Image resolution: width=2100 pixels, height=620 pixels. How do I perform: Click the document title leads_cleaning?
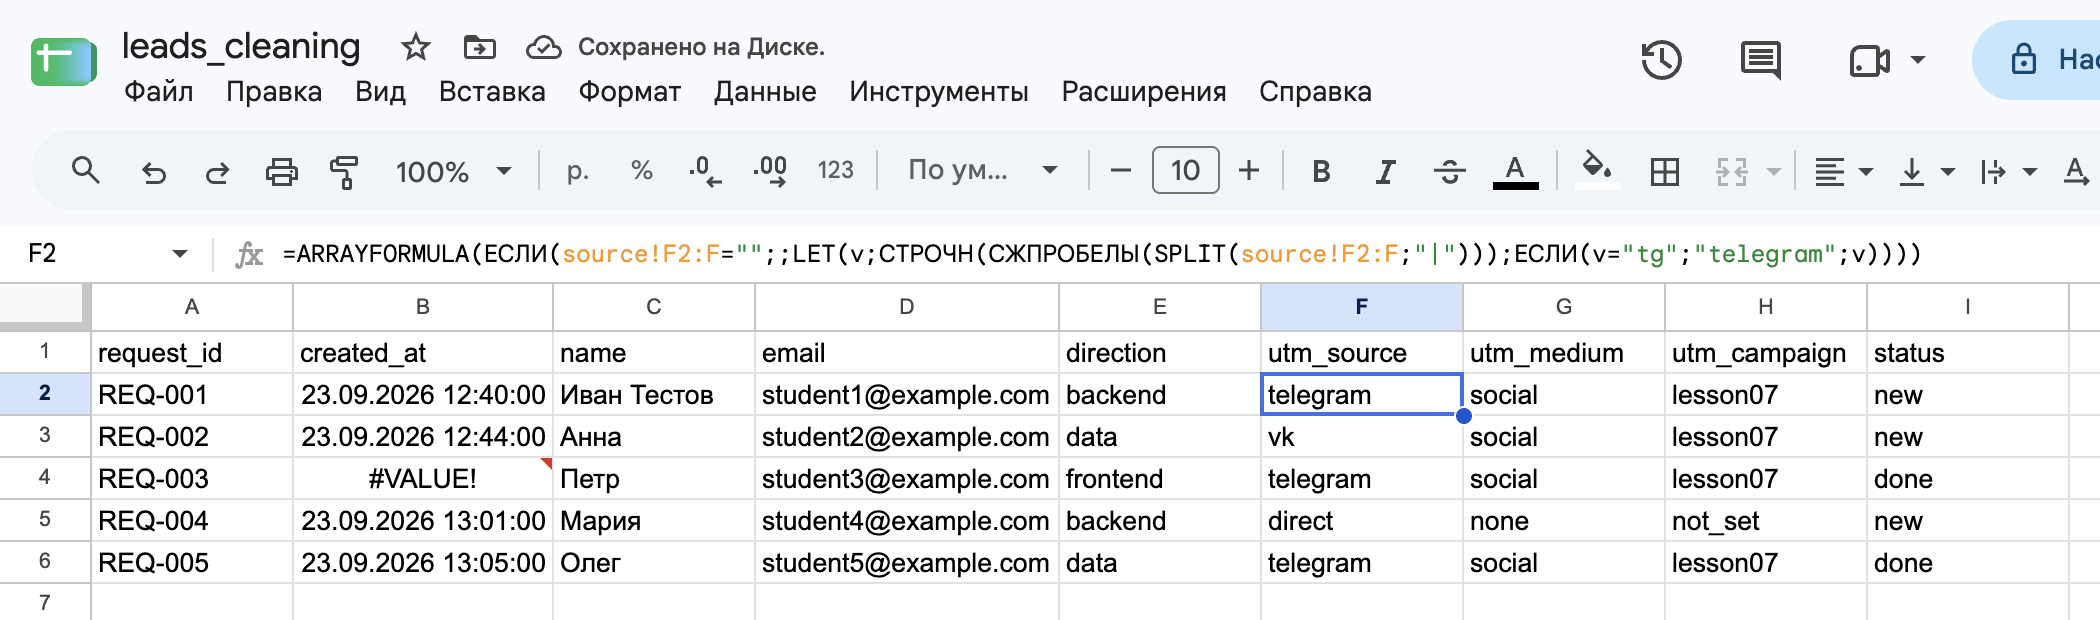[241, 47]
